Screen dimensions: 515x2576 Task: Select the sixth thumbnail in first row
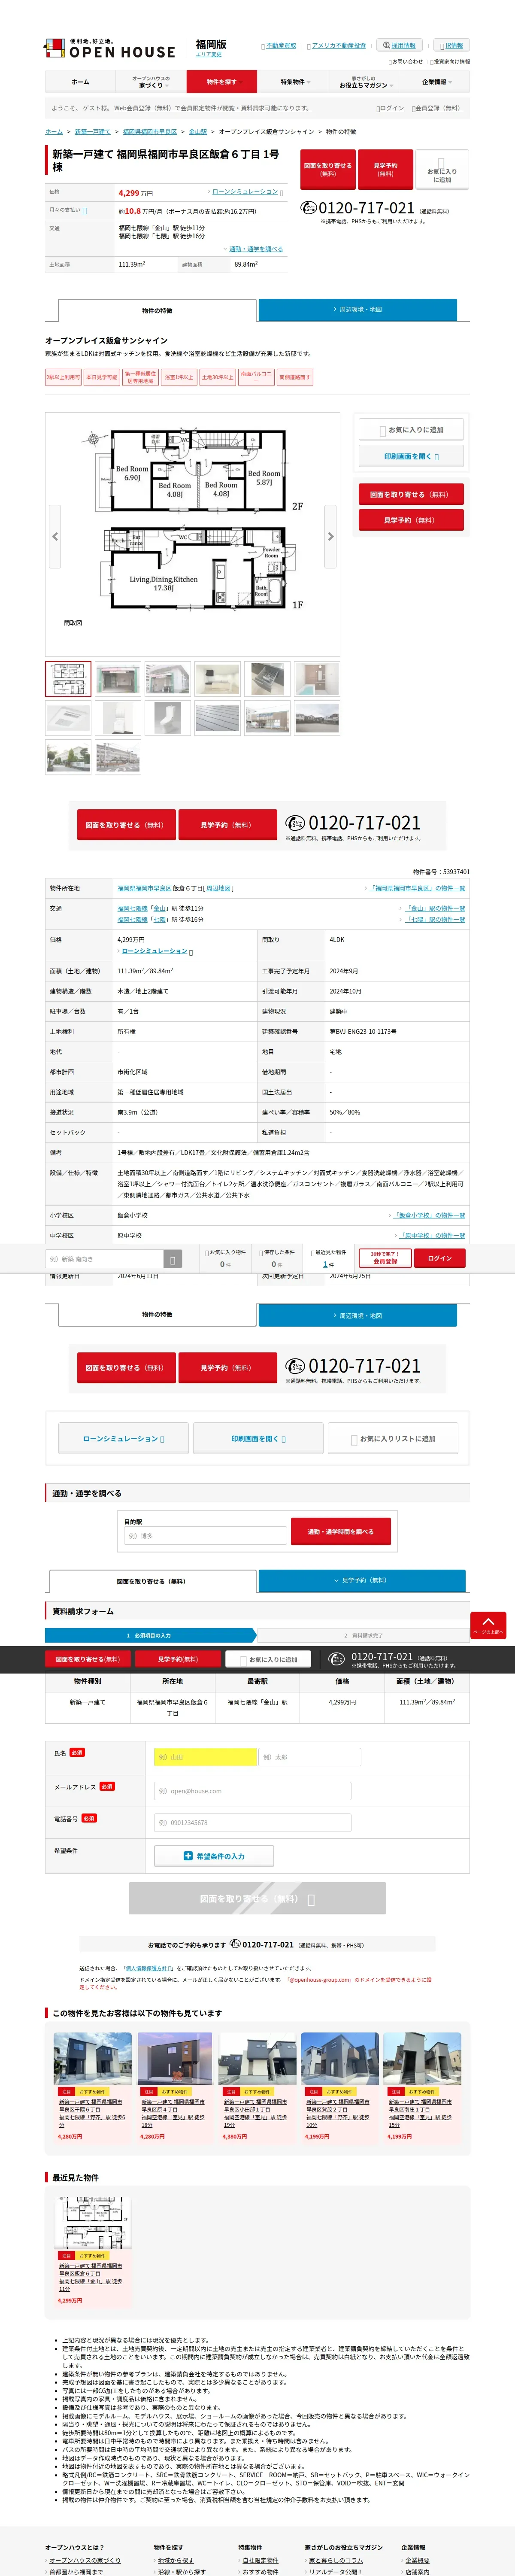(x=317, y=679)
